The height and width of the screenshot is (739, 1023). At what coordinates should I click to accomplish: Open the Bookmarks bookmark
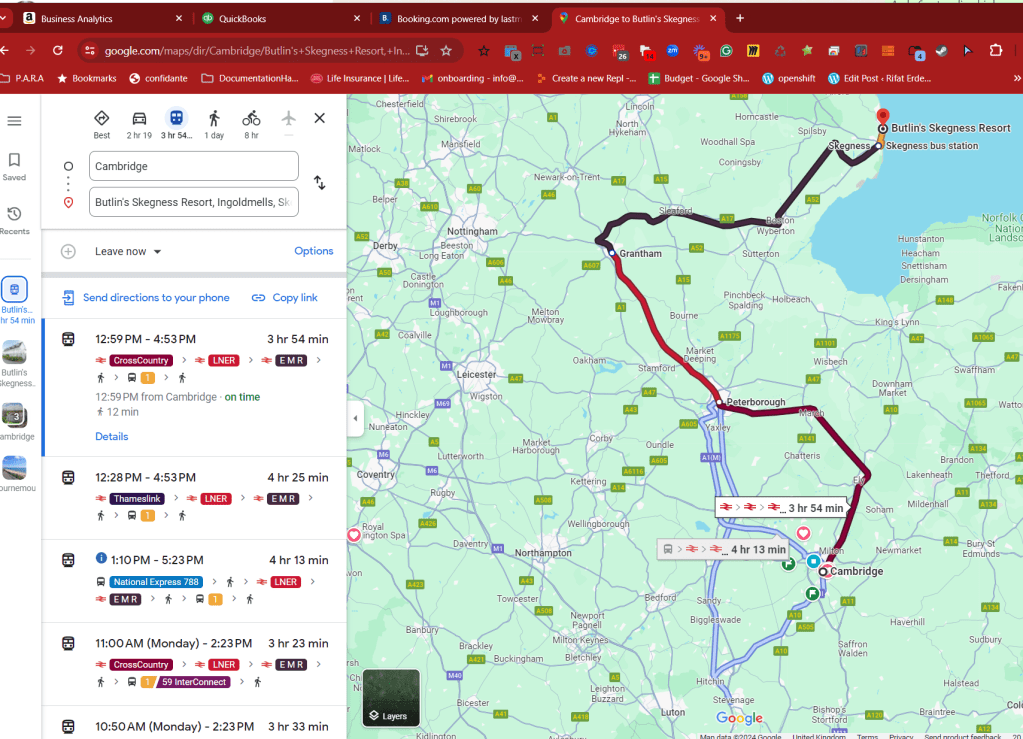pyautogui.click(x=87, y=78)
